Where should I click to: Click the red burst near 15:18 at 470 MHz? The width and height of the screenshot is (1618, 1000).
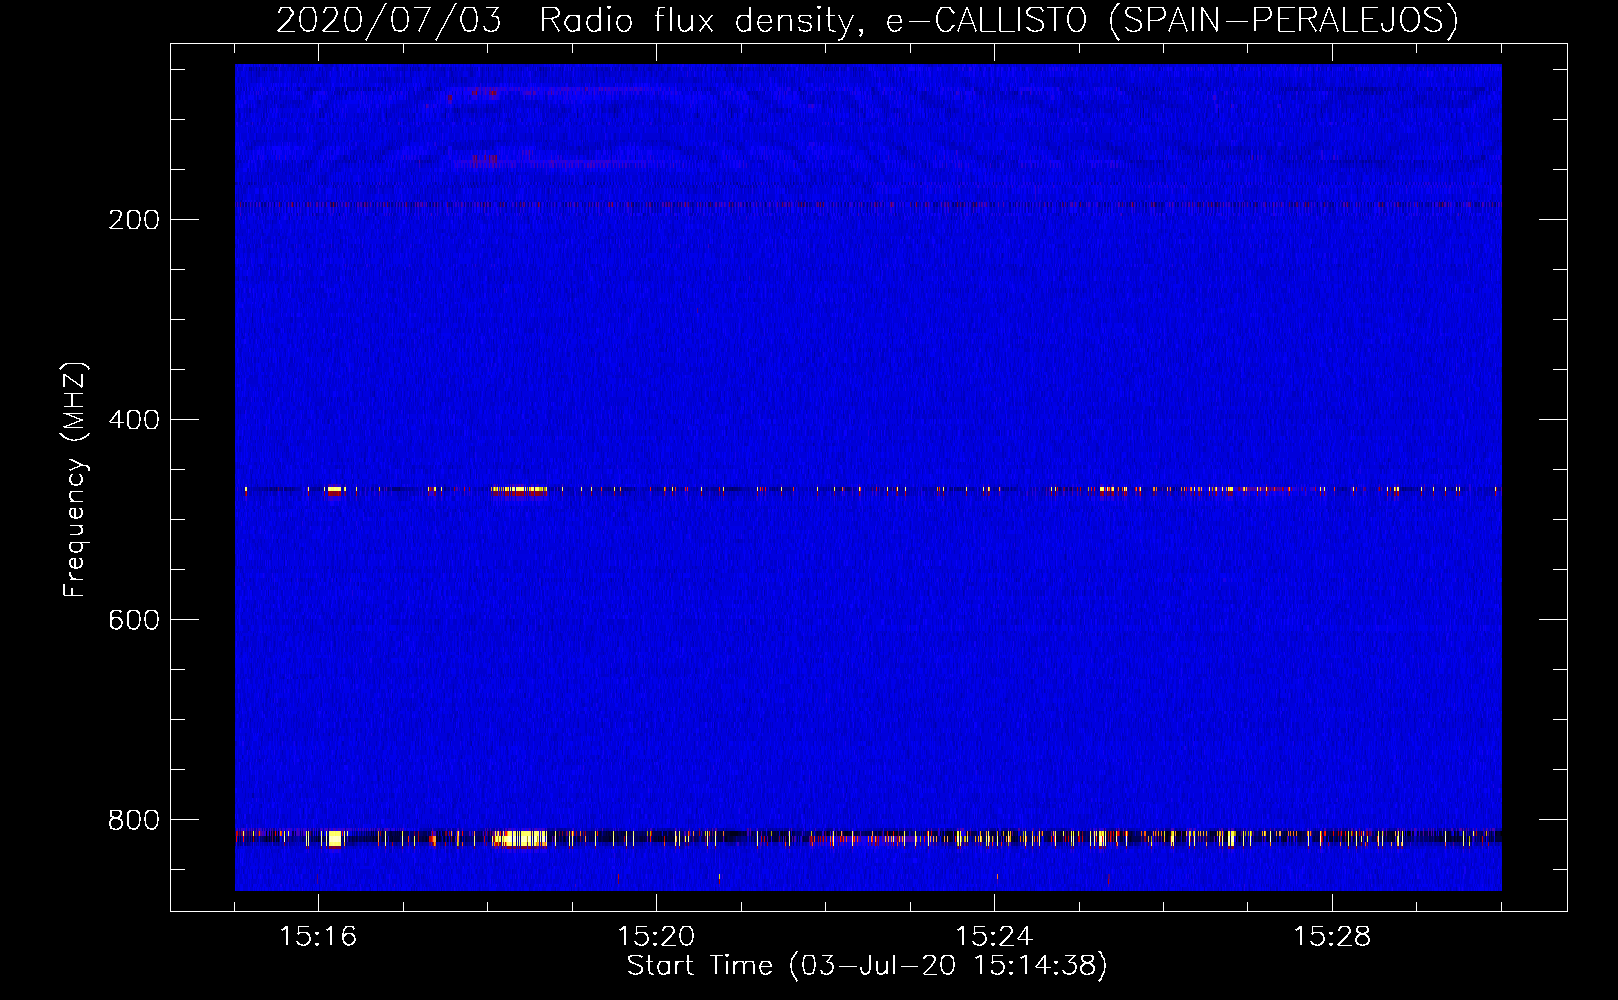click(x=519, y=490)
